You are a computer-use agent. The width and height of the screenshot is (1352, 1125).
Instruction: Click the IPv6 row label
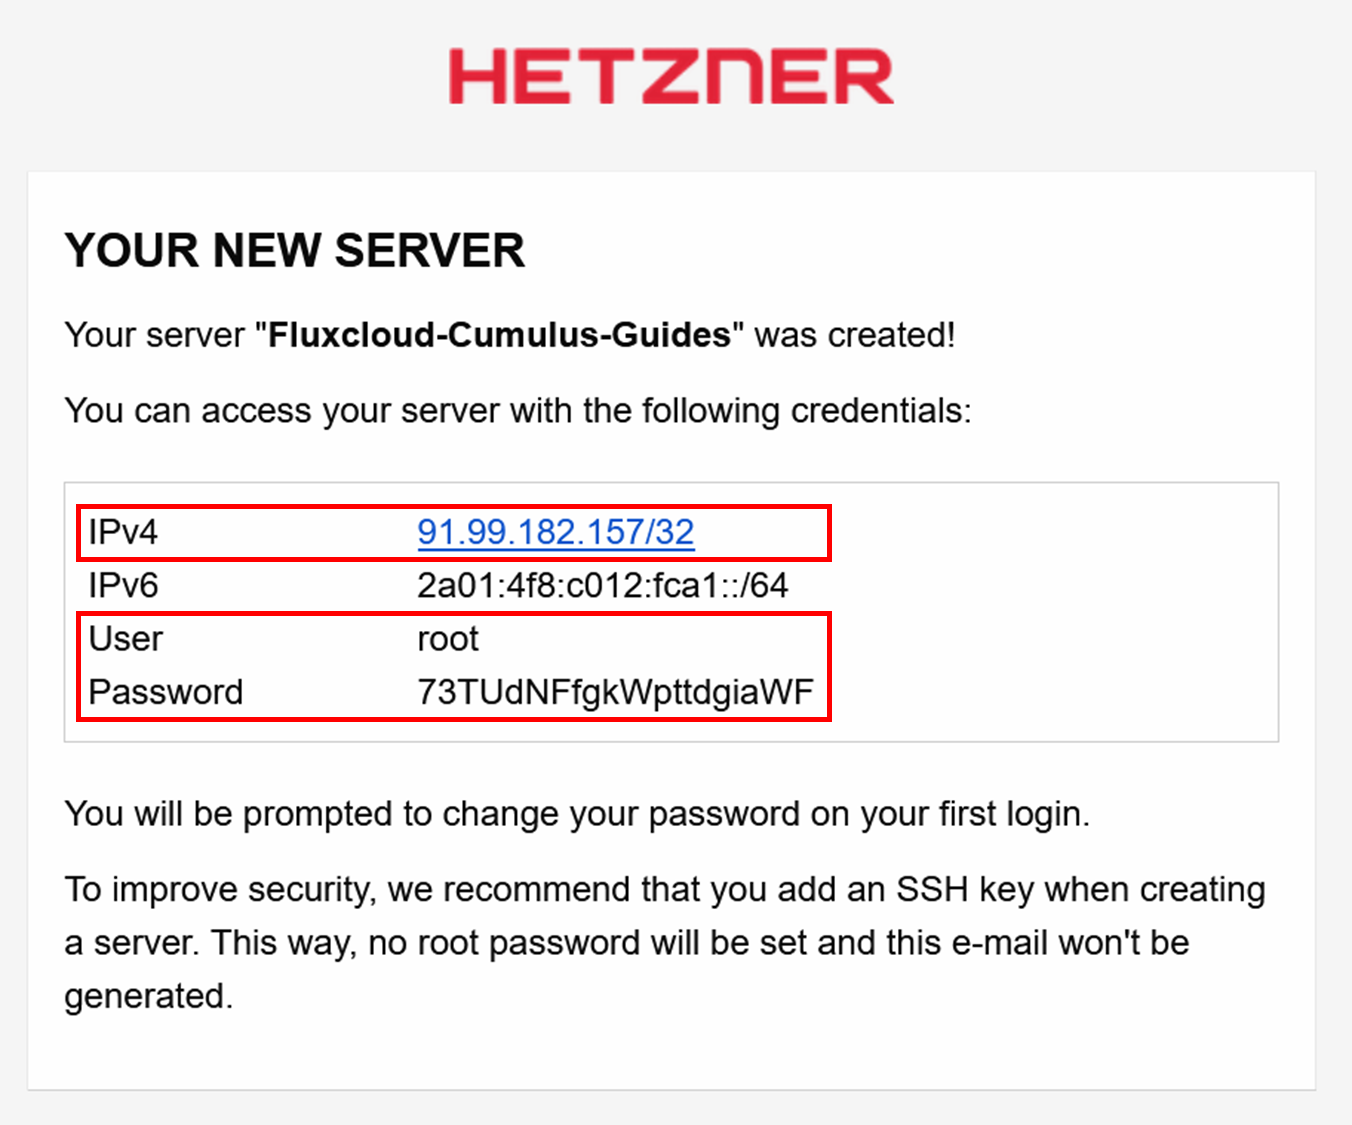click(123, 585)
